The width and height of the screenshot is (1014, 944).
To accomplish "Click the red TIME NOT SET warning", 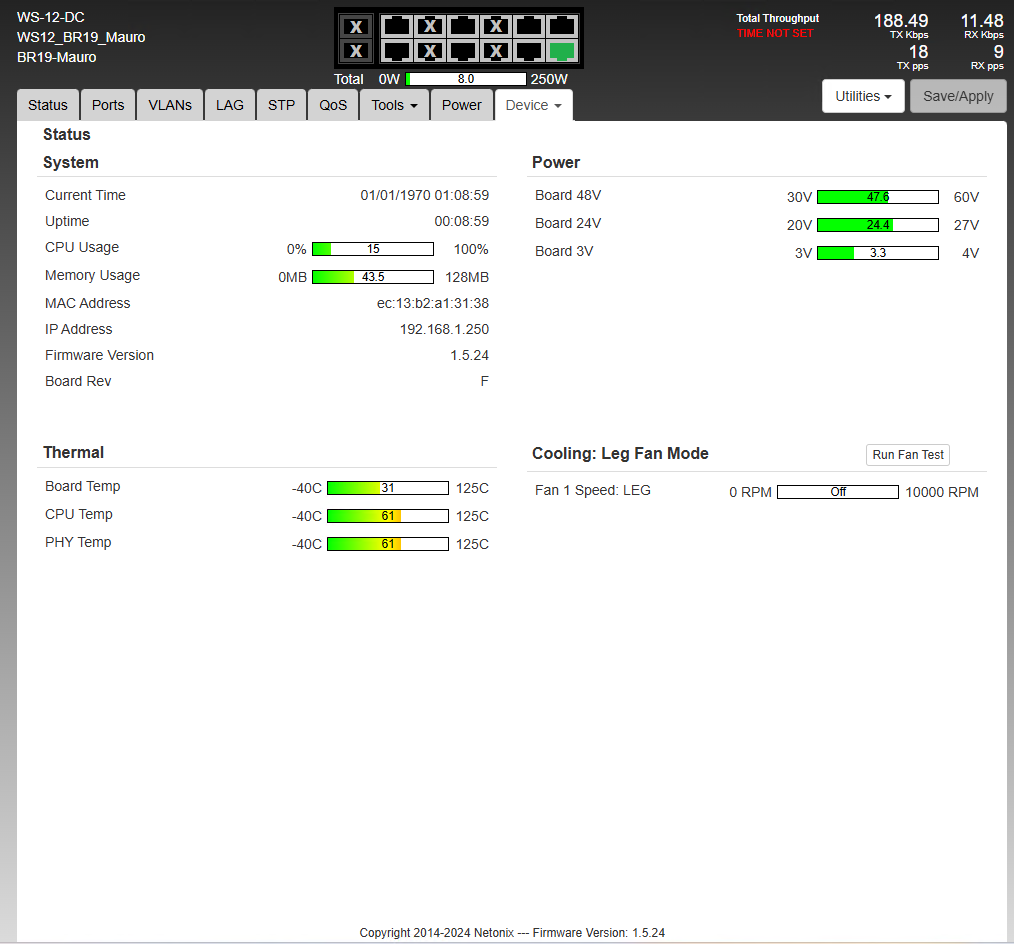I will click(775, 33).
